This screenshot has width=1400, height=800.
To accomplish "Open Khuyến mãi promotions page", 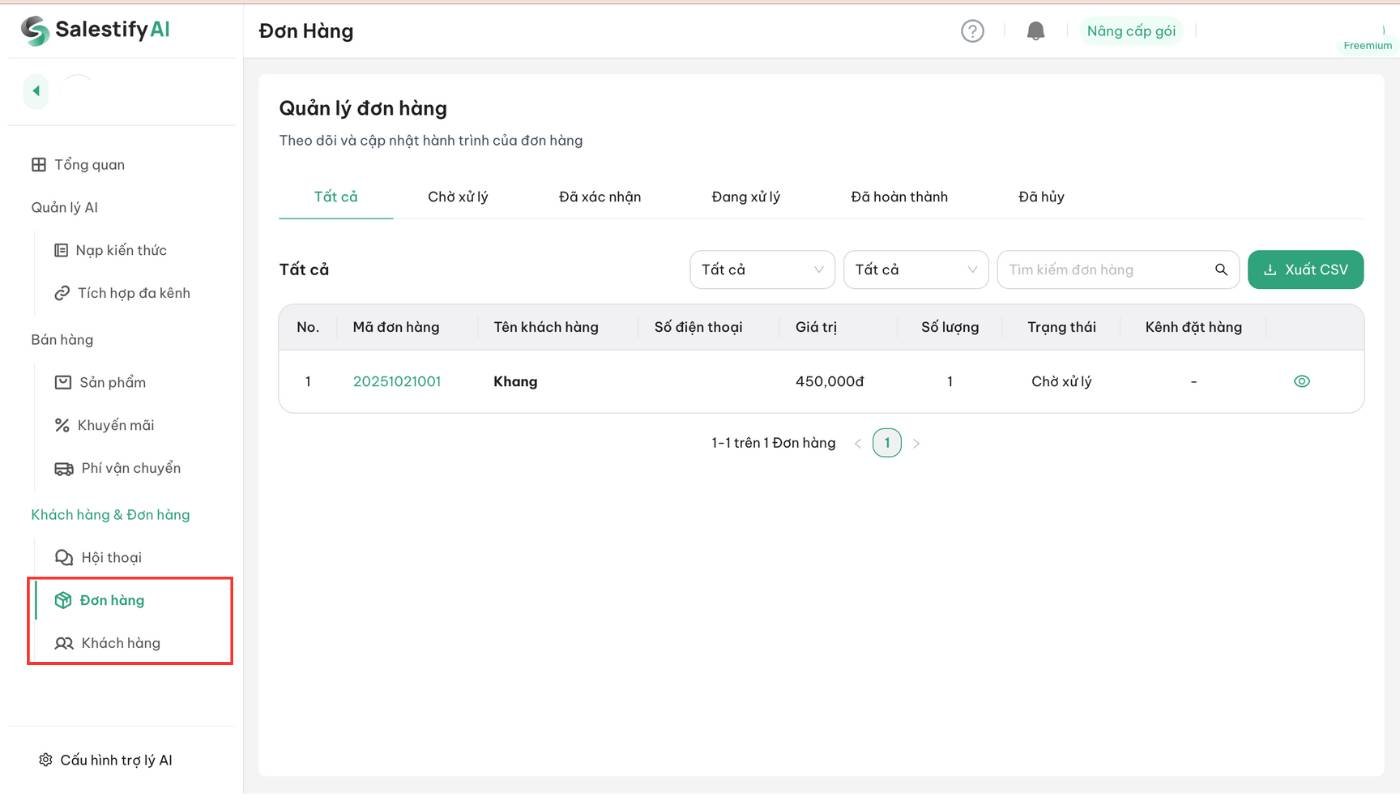I will [x=115, y=425].
